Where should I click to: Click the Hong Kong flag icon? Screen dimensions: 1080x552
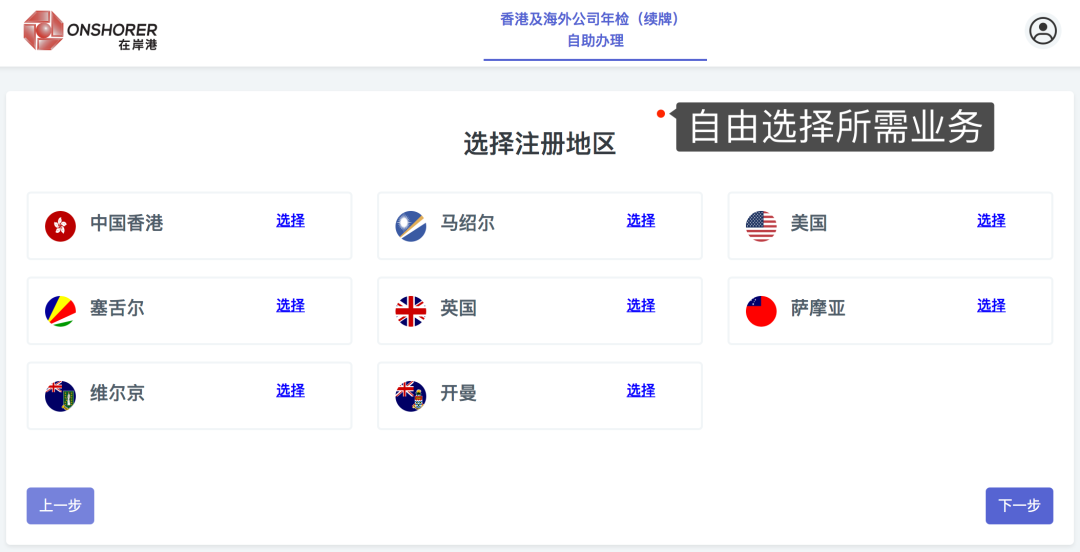61,226
